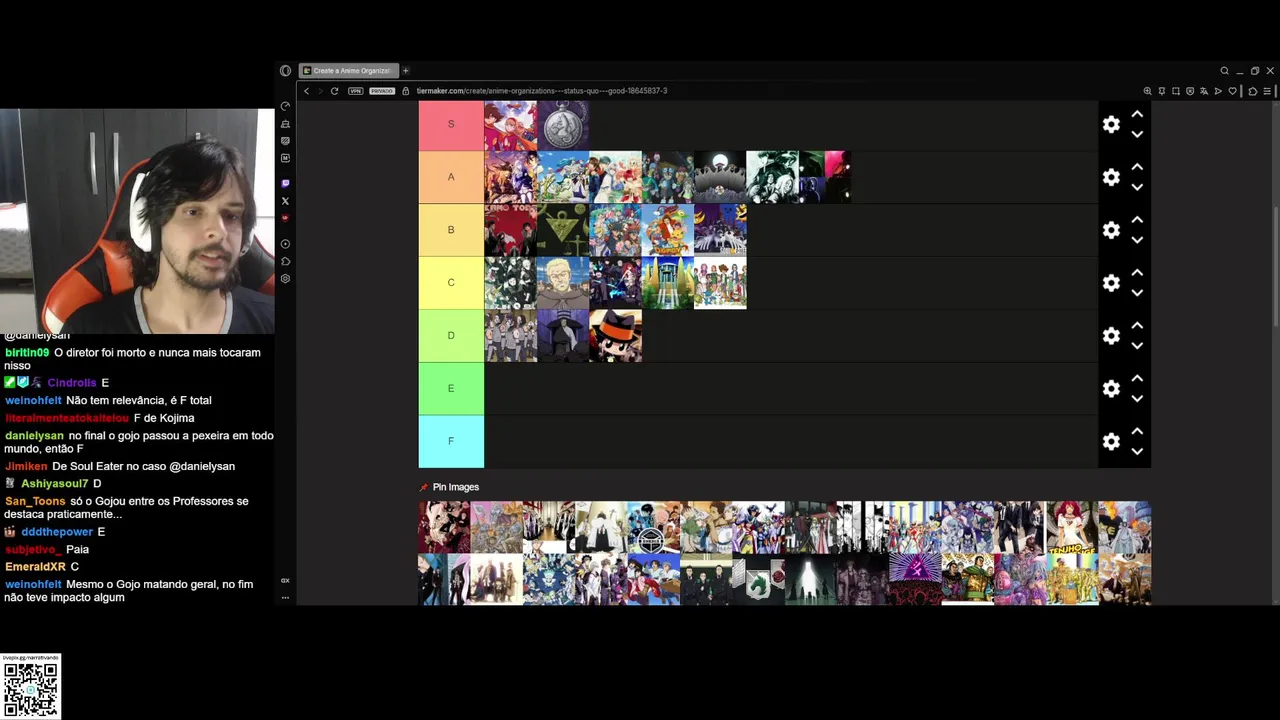Open settings gear for F tier row

(x=1111, y=441)
